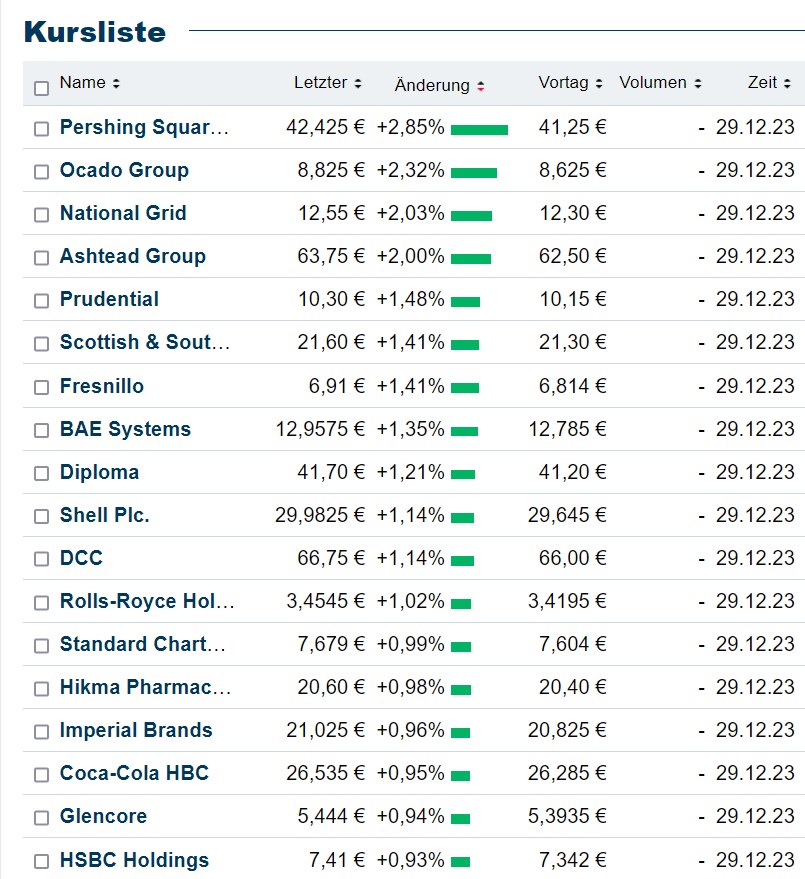Select the Prudential row checkbox
The height and width of the screenshot is (879, 805).
(x=41, y=301)
